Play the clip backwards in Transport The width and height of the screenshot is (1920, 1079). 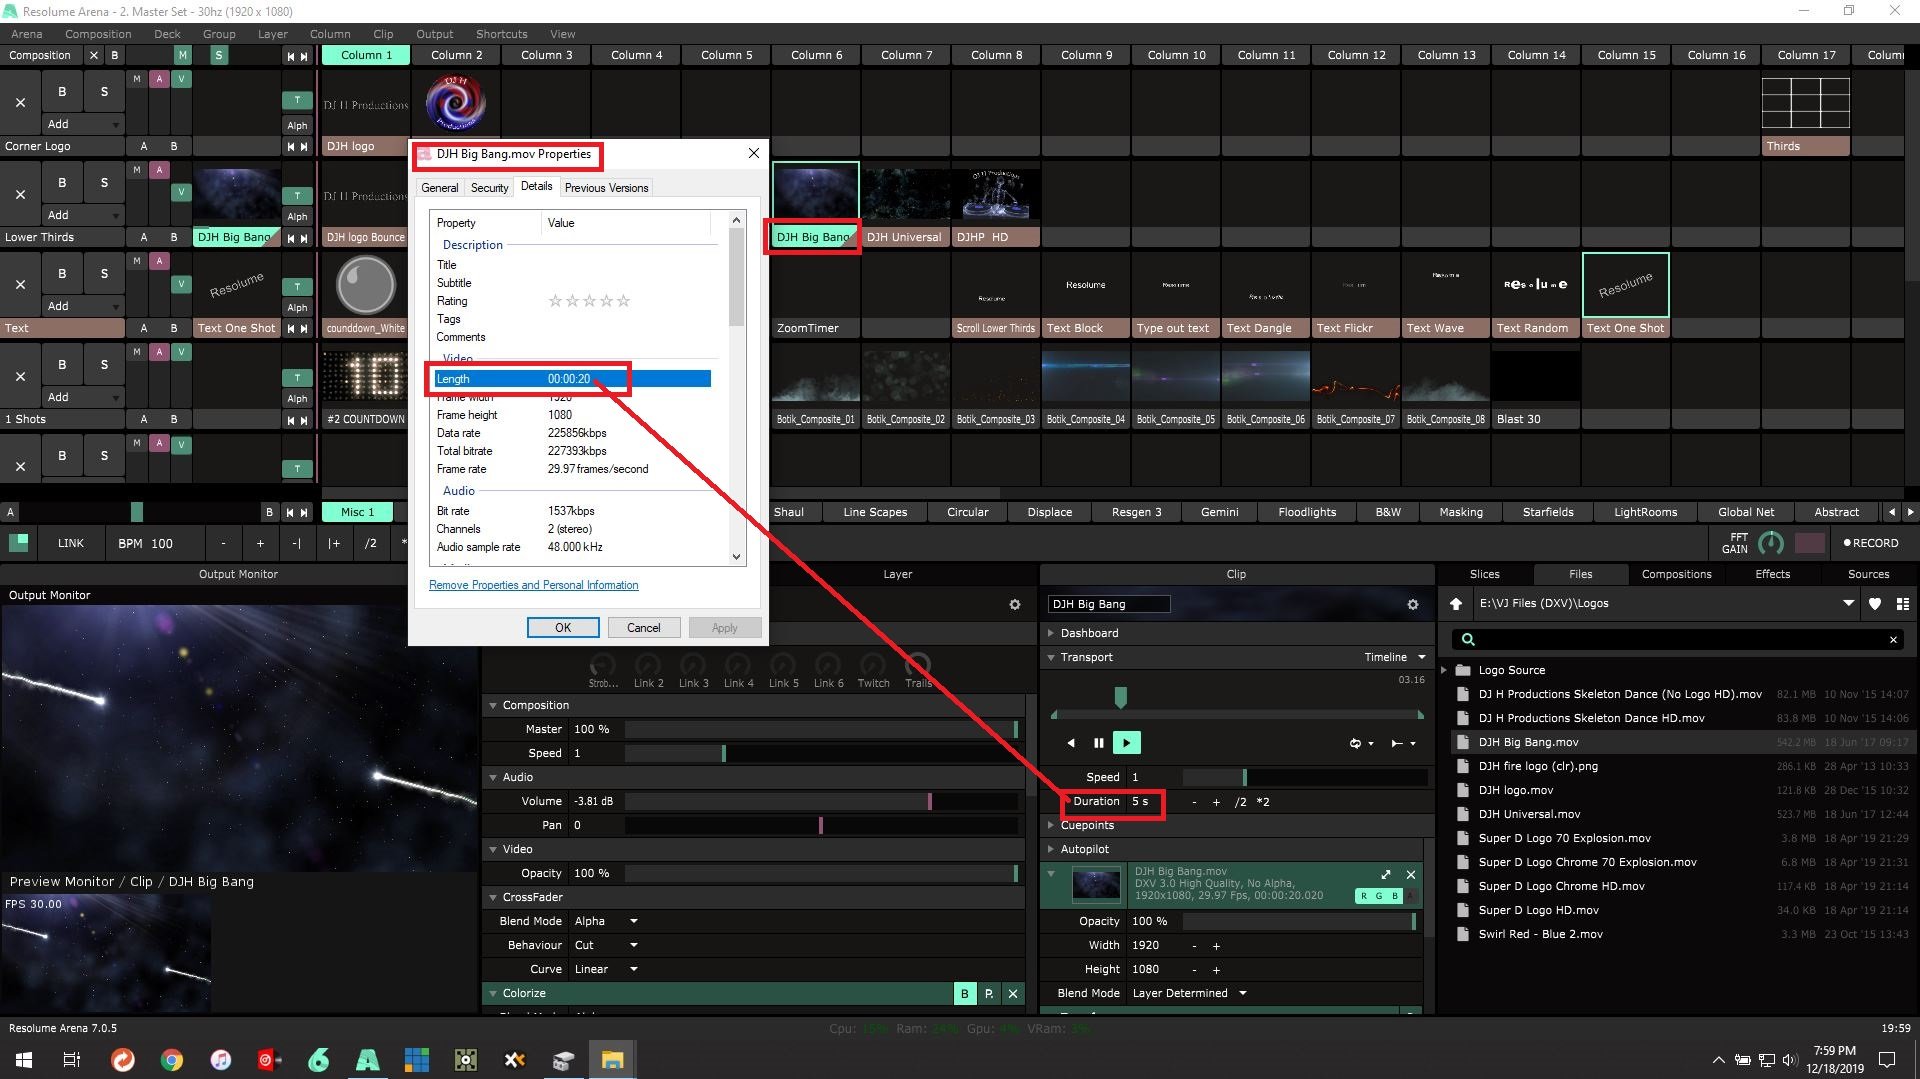coord(1071,743)
